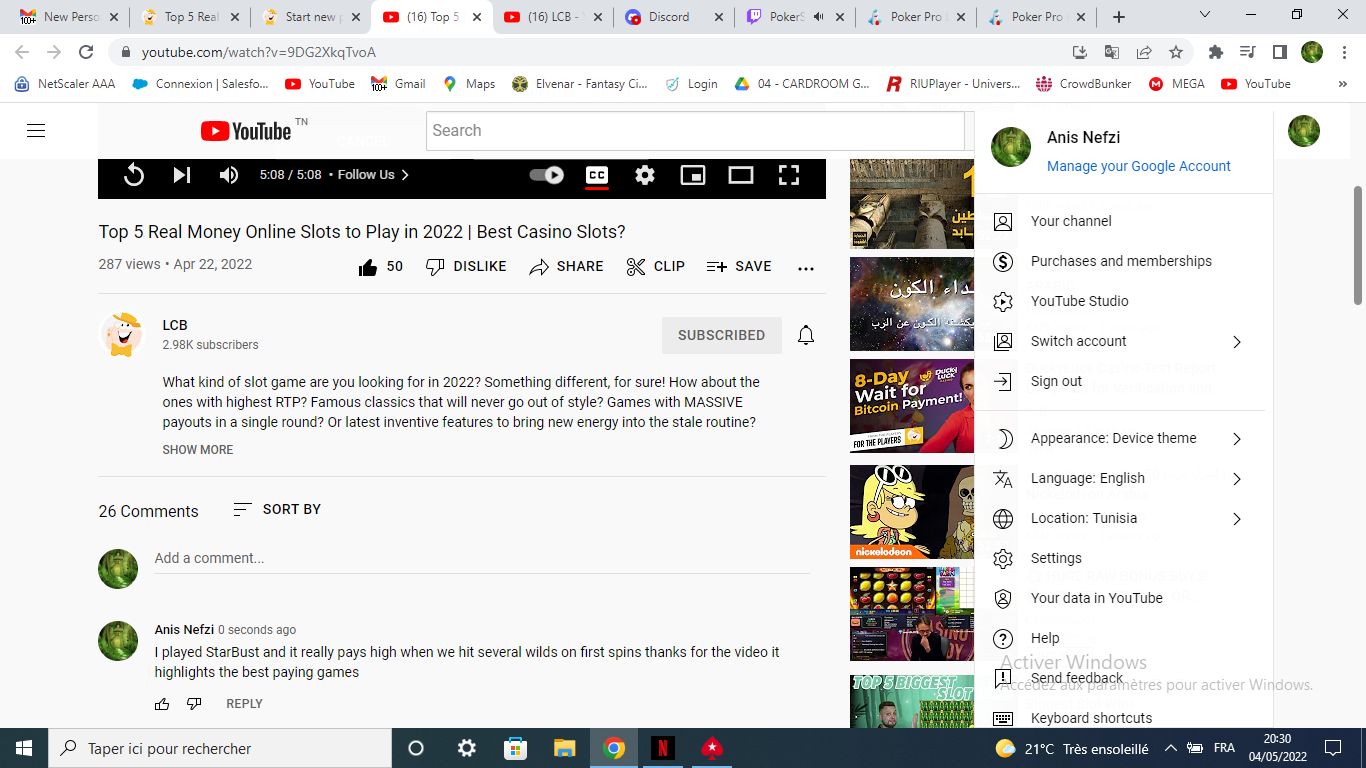Viewport: 1366px width, 768px height.
Task: Expand the Switch account submenu
Action: coord(1124,341)
